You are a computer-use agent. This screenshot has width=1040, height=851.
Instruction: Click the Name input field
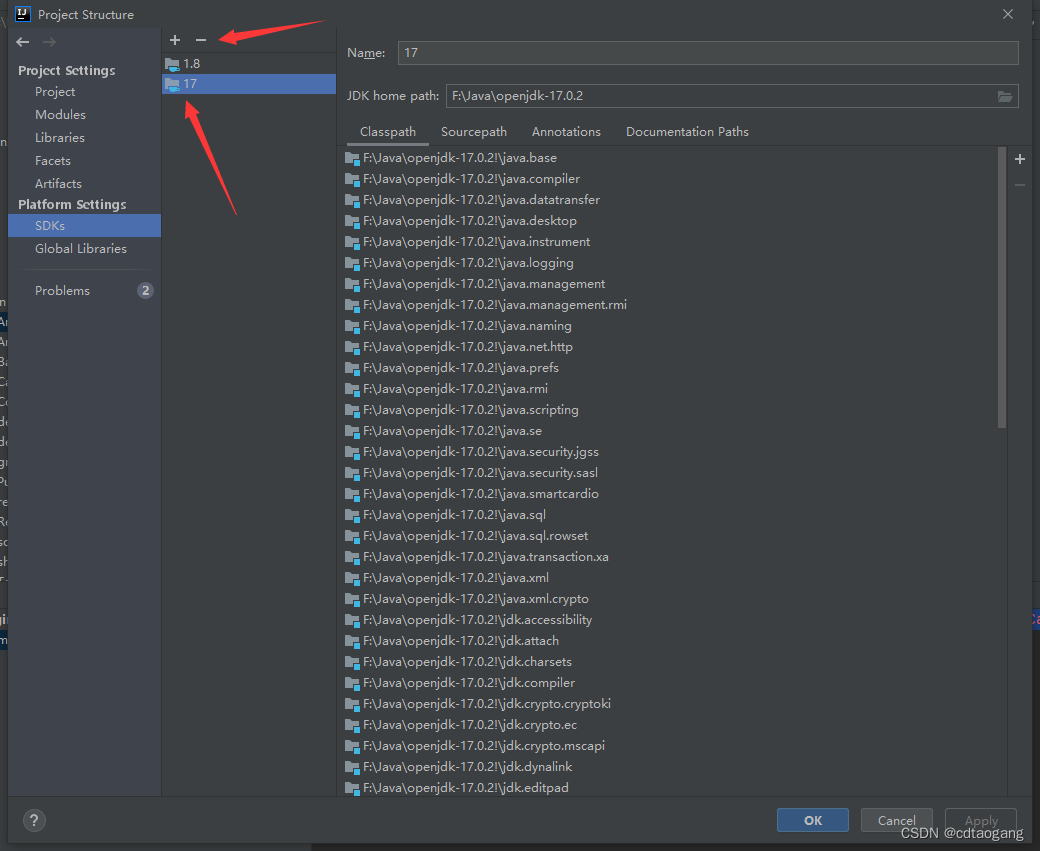[x=708, y=53]
